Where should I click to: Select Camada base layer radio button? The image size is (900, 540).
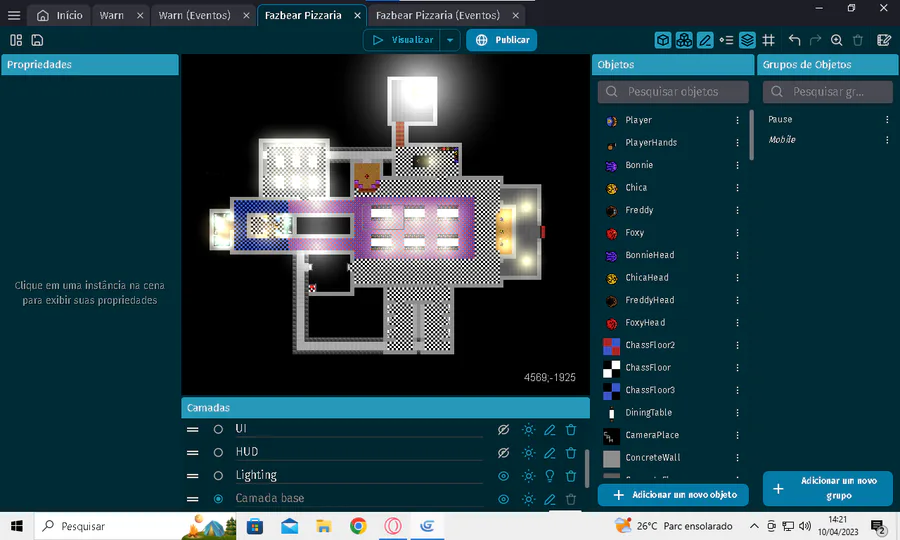point(218,499)
